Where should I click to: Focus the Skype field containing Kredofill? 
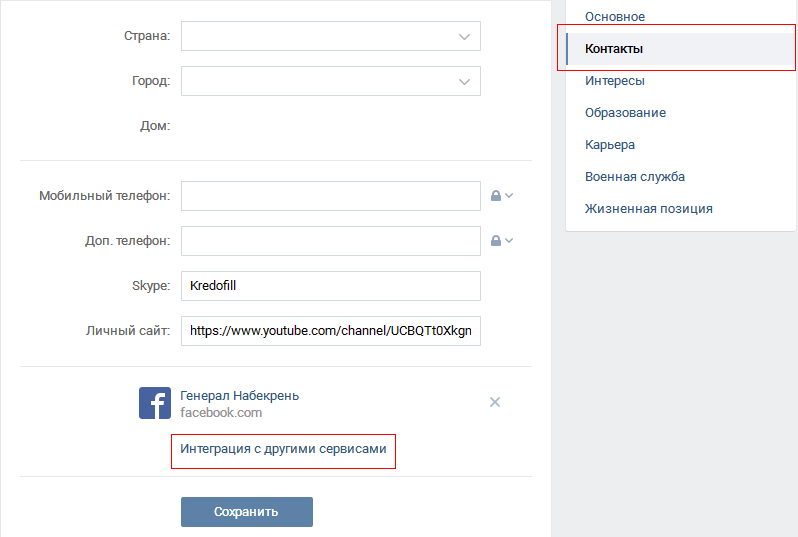coord(331,286)
